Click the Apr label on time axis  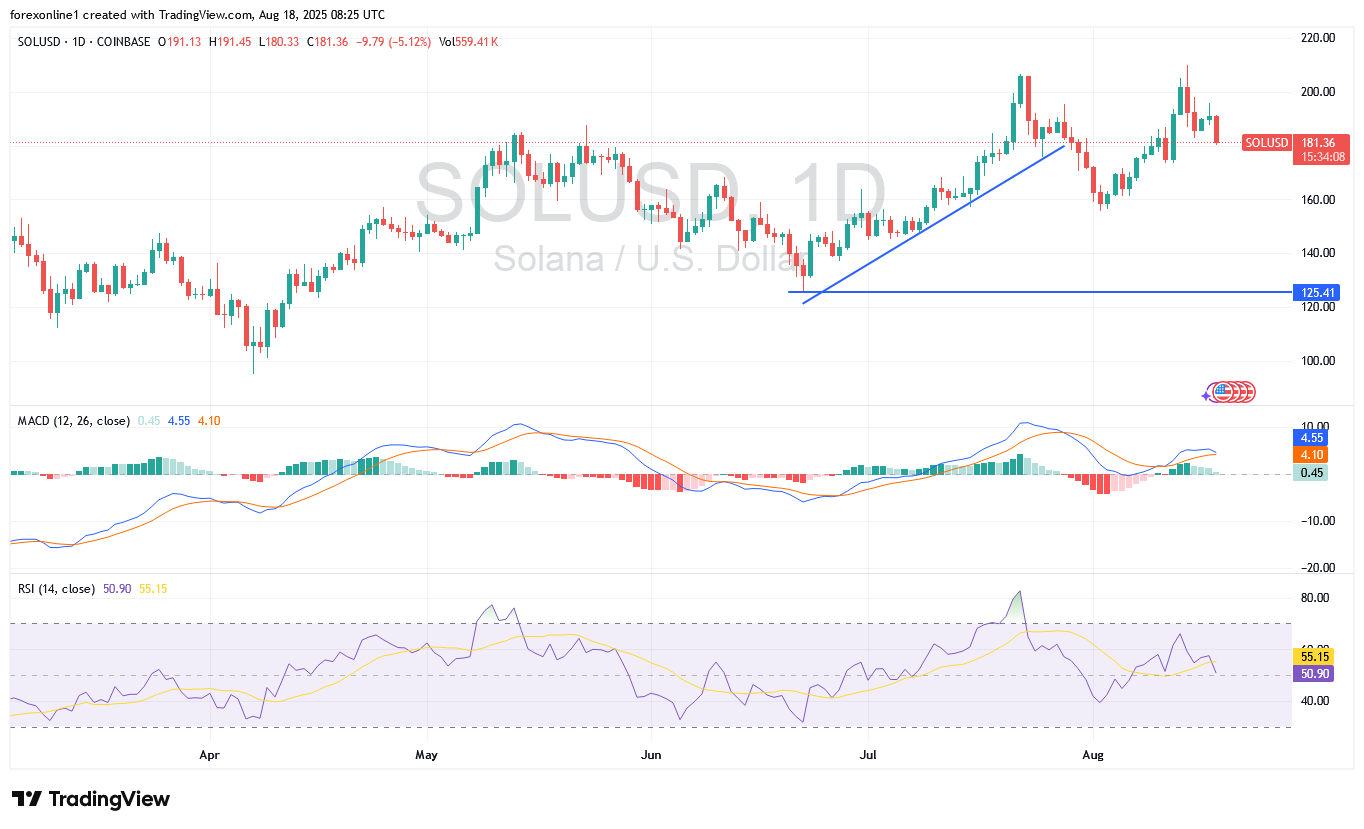tap(209, 755)
